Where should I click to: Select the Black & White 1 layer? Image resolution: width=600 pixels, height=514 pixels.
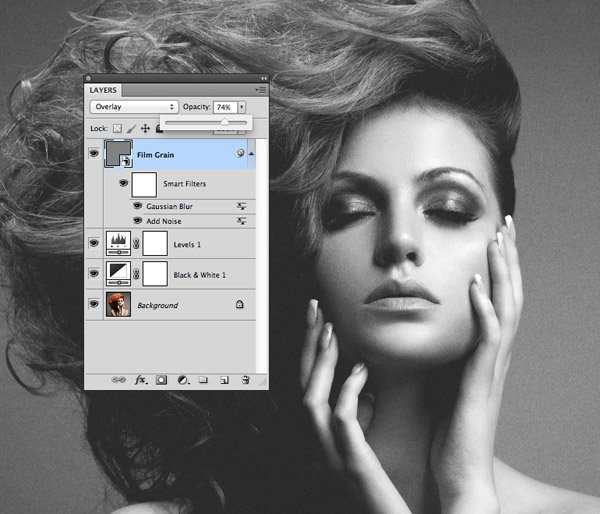pos(196,273)
